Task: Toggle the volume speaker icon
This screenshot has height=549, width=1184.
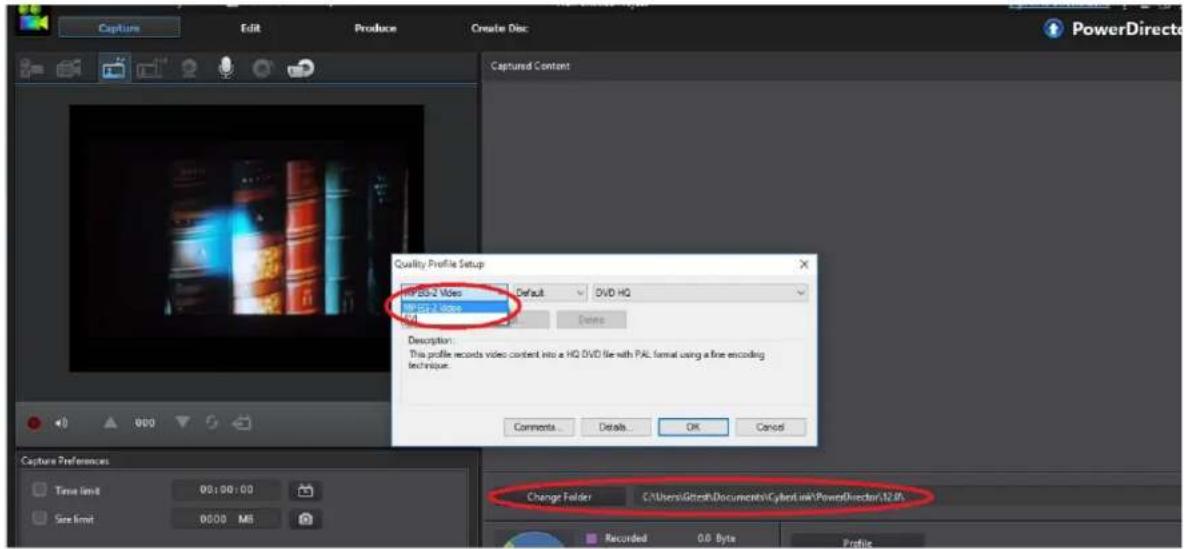Action: pyautogui.click(x=61, y=424)
